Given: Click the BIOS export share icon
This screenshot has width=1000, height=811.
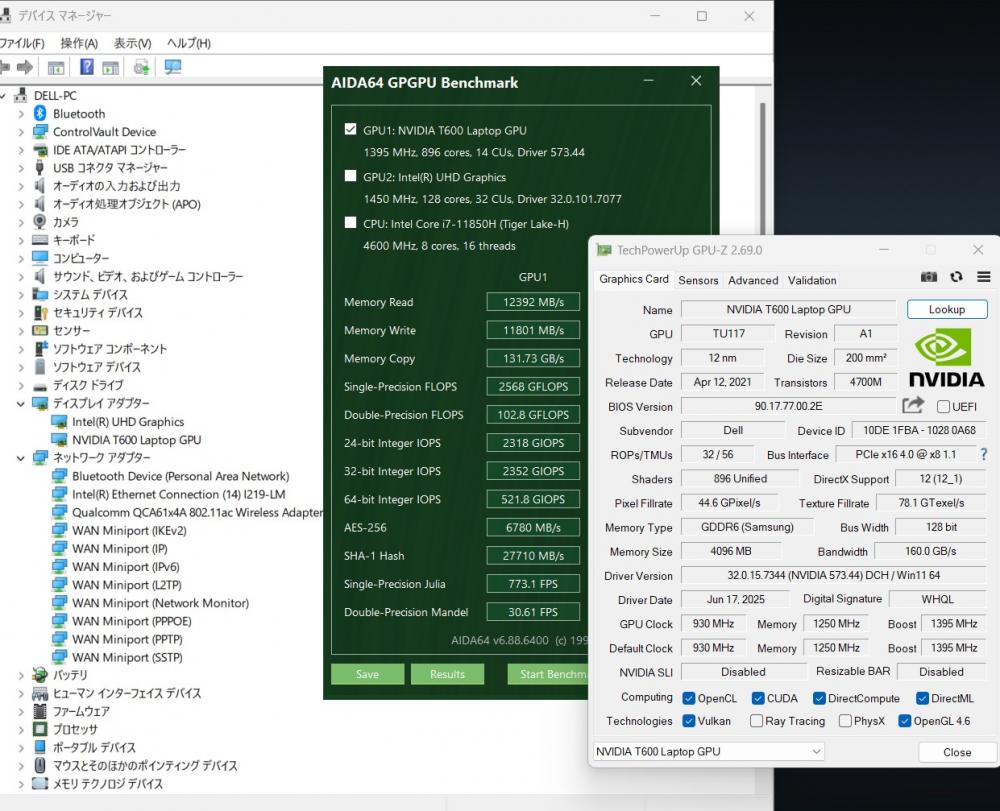Looking at the screenshot, I should click(x=912, y=405).
